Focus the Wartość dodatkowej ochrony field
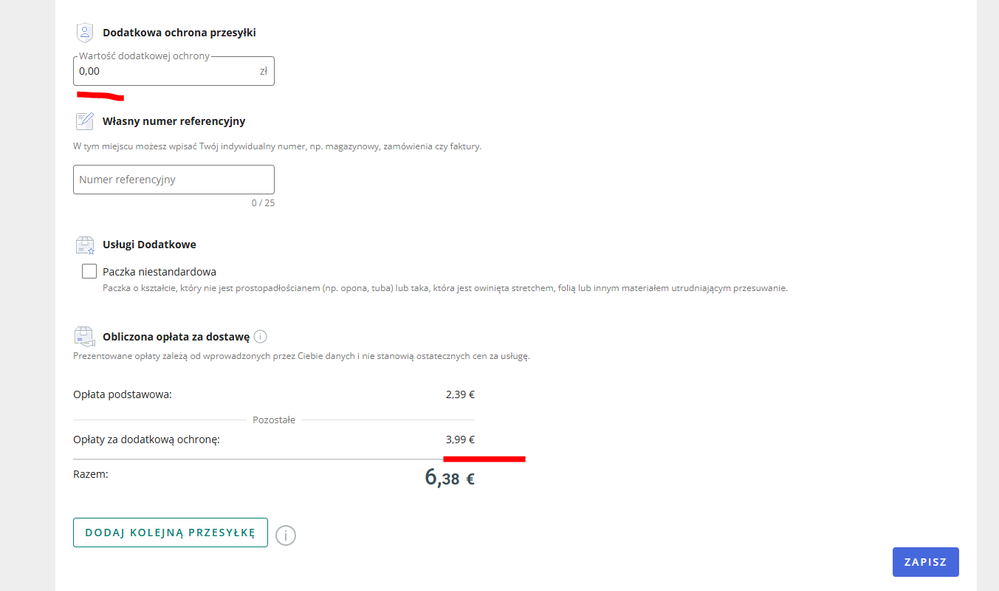 pyautogui.click(x=160, y=72)
